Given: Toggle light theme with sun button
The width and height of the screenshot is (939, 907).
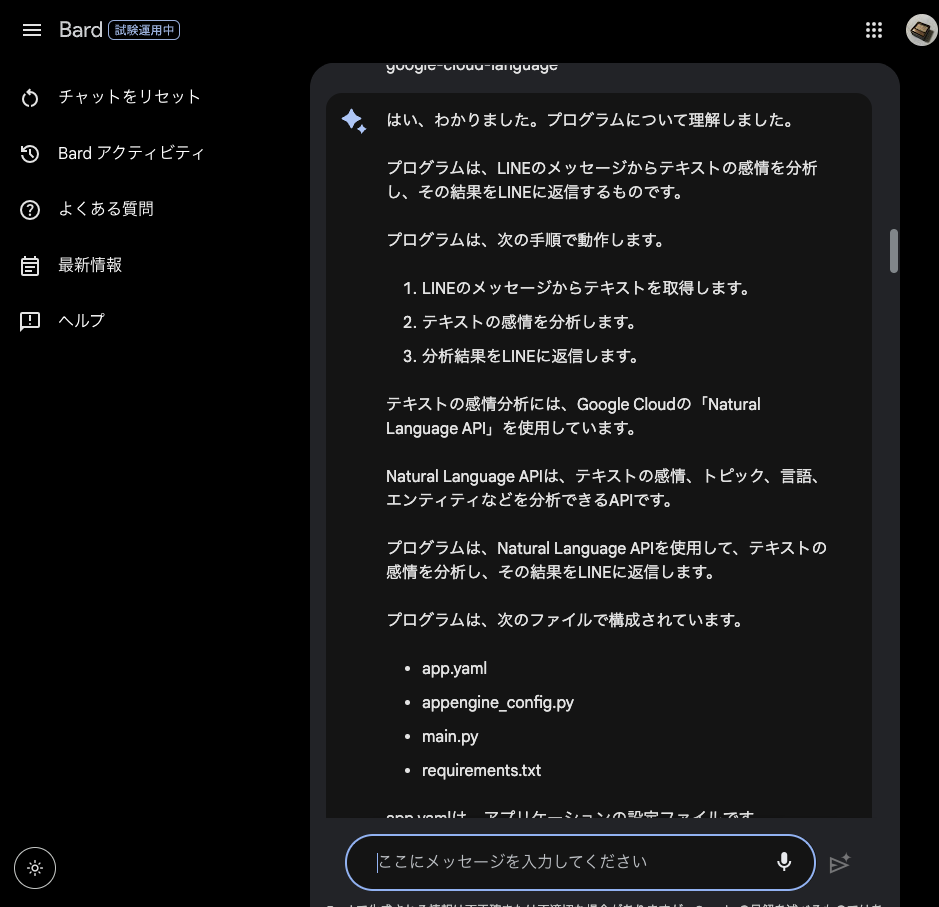Looking at the screenshot, I should (x=35, y=867).
